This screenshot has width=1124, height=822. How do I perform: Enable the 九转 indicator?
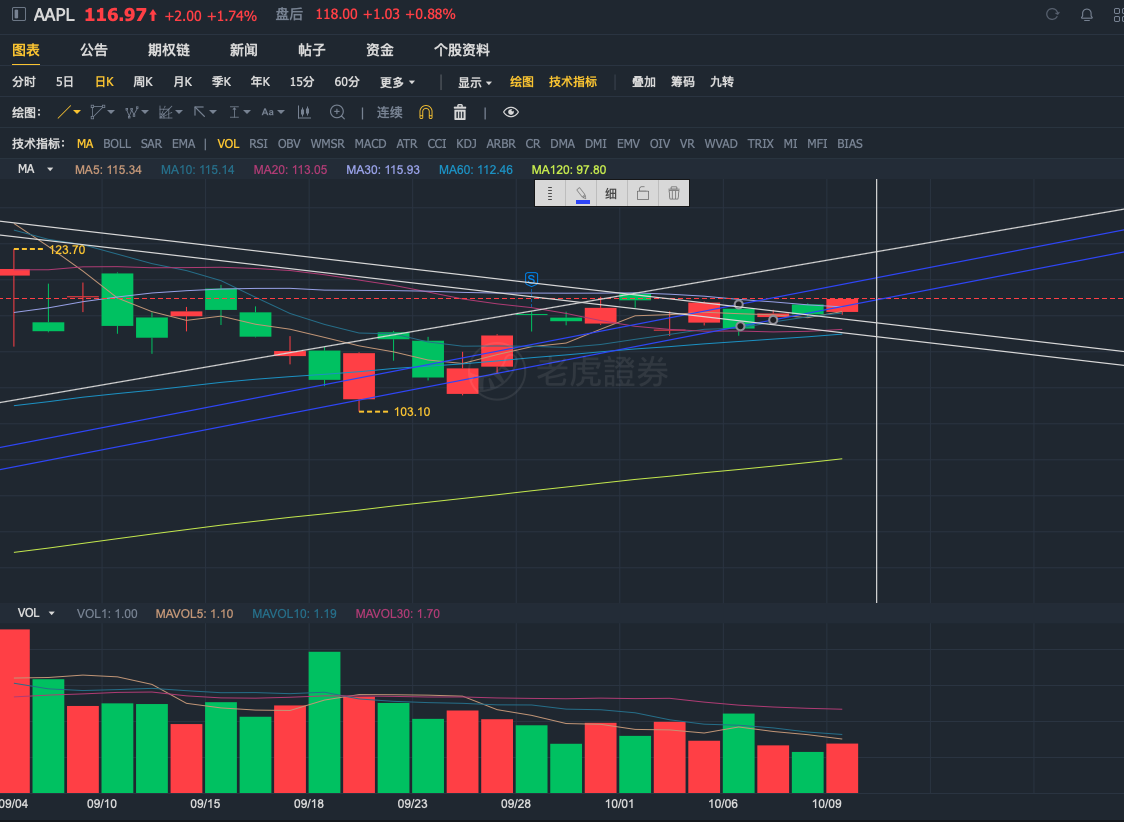pos(722,82)
